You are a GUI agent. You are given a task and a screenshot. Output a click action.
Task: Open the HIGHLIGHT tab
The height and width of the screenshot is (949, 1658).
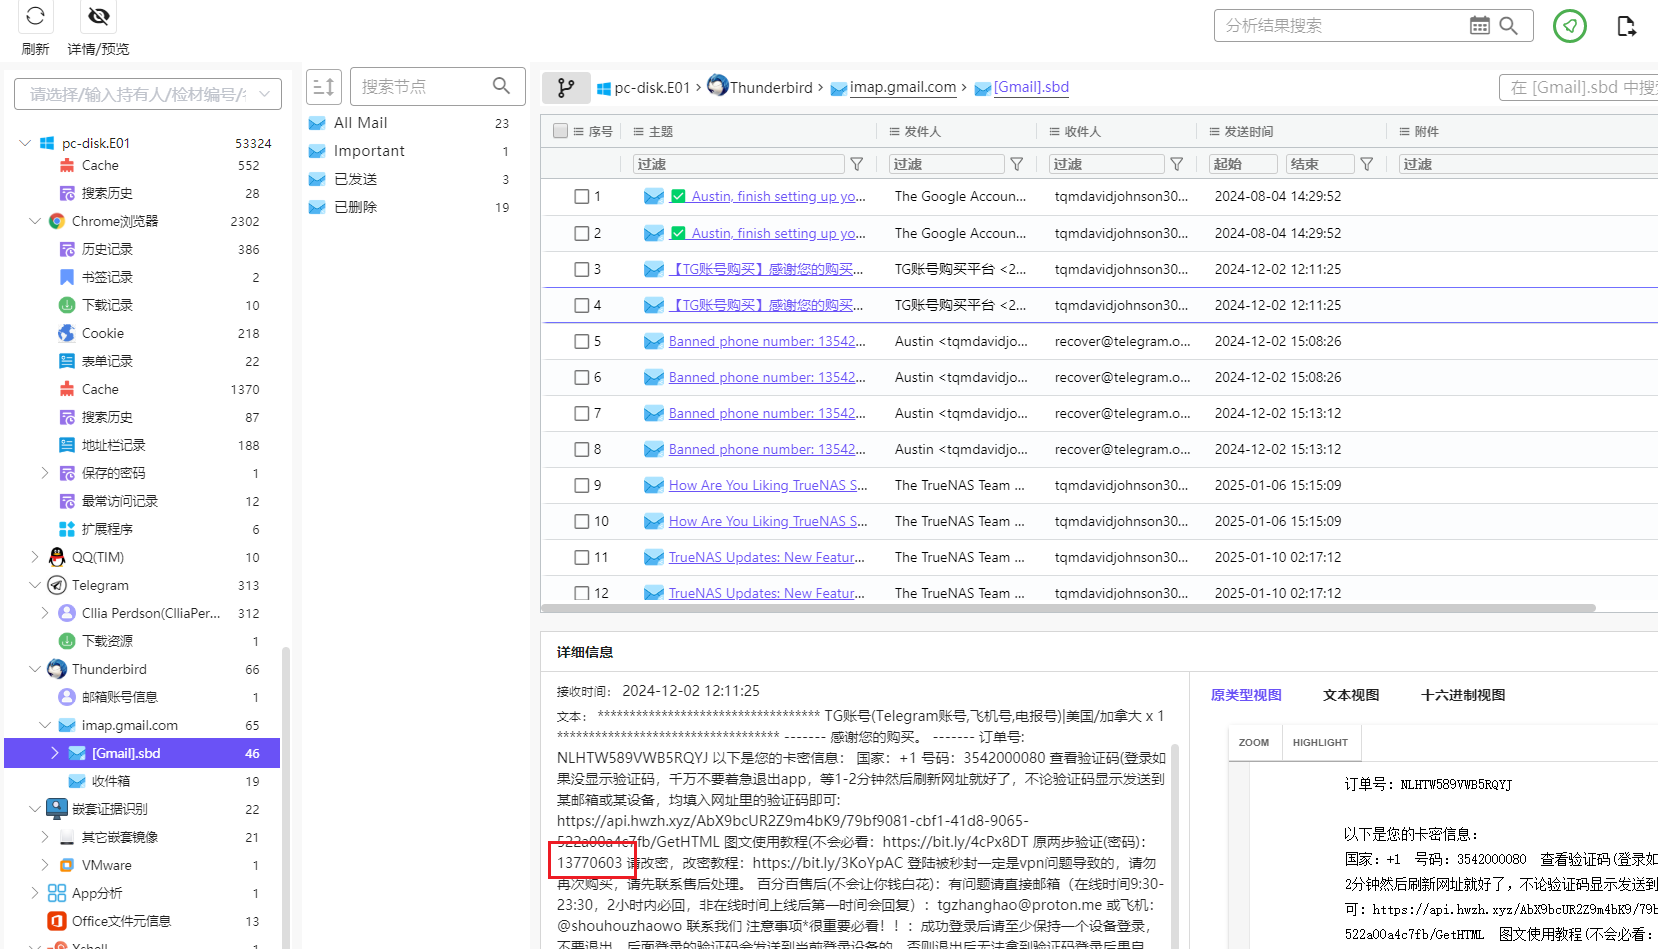point(1320,743)
